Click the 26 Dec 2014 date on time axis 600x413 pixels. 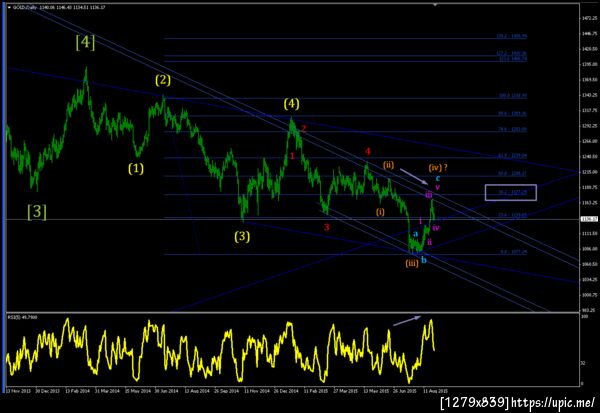(286, 391)
